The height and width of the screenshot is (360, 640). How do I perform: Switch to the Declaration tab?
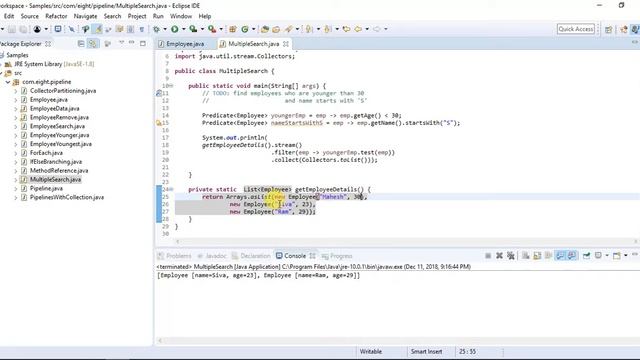[251, 256]
